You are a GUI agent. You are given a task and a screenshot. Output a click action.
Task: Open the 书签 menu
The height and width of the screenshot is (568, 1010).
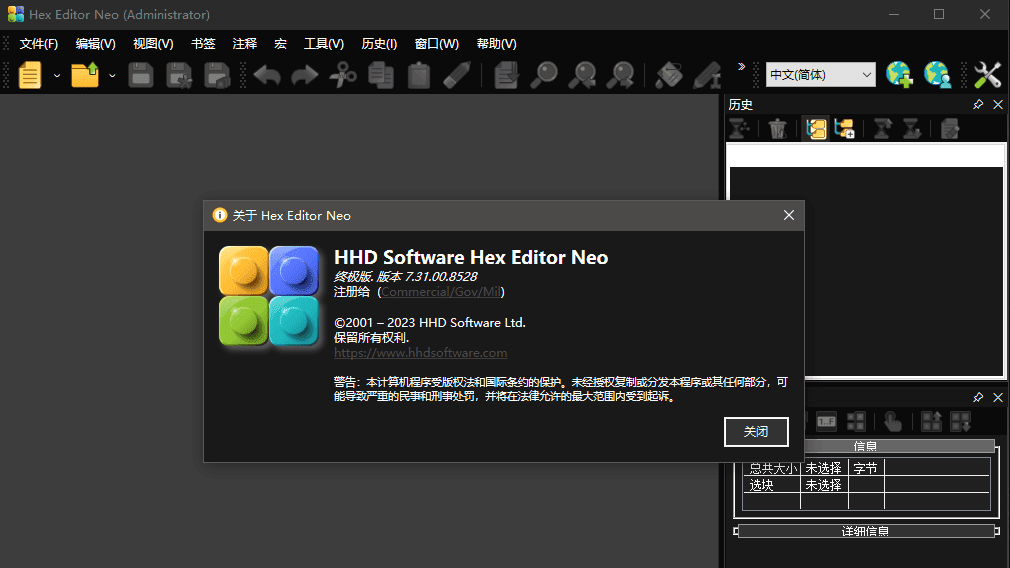pos(203,44)
